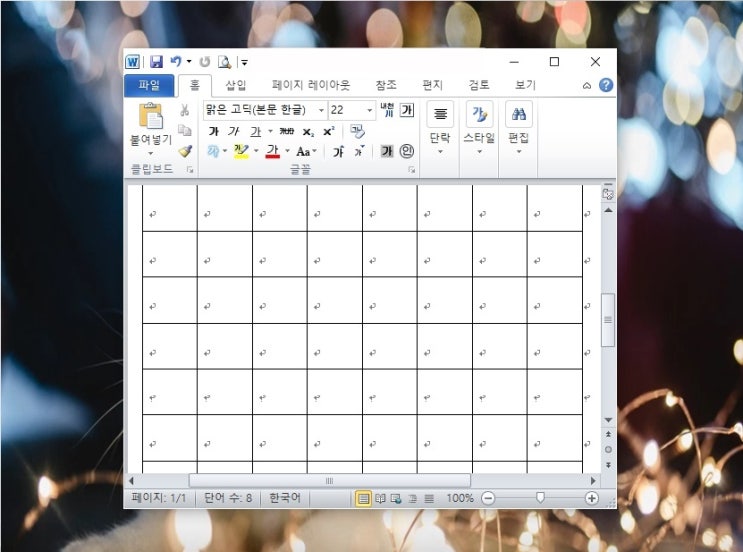Open the 보기 tab
Viewport: 743px width, 552px height.
click(x=525, y=85)
